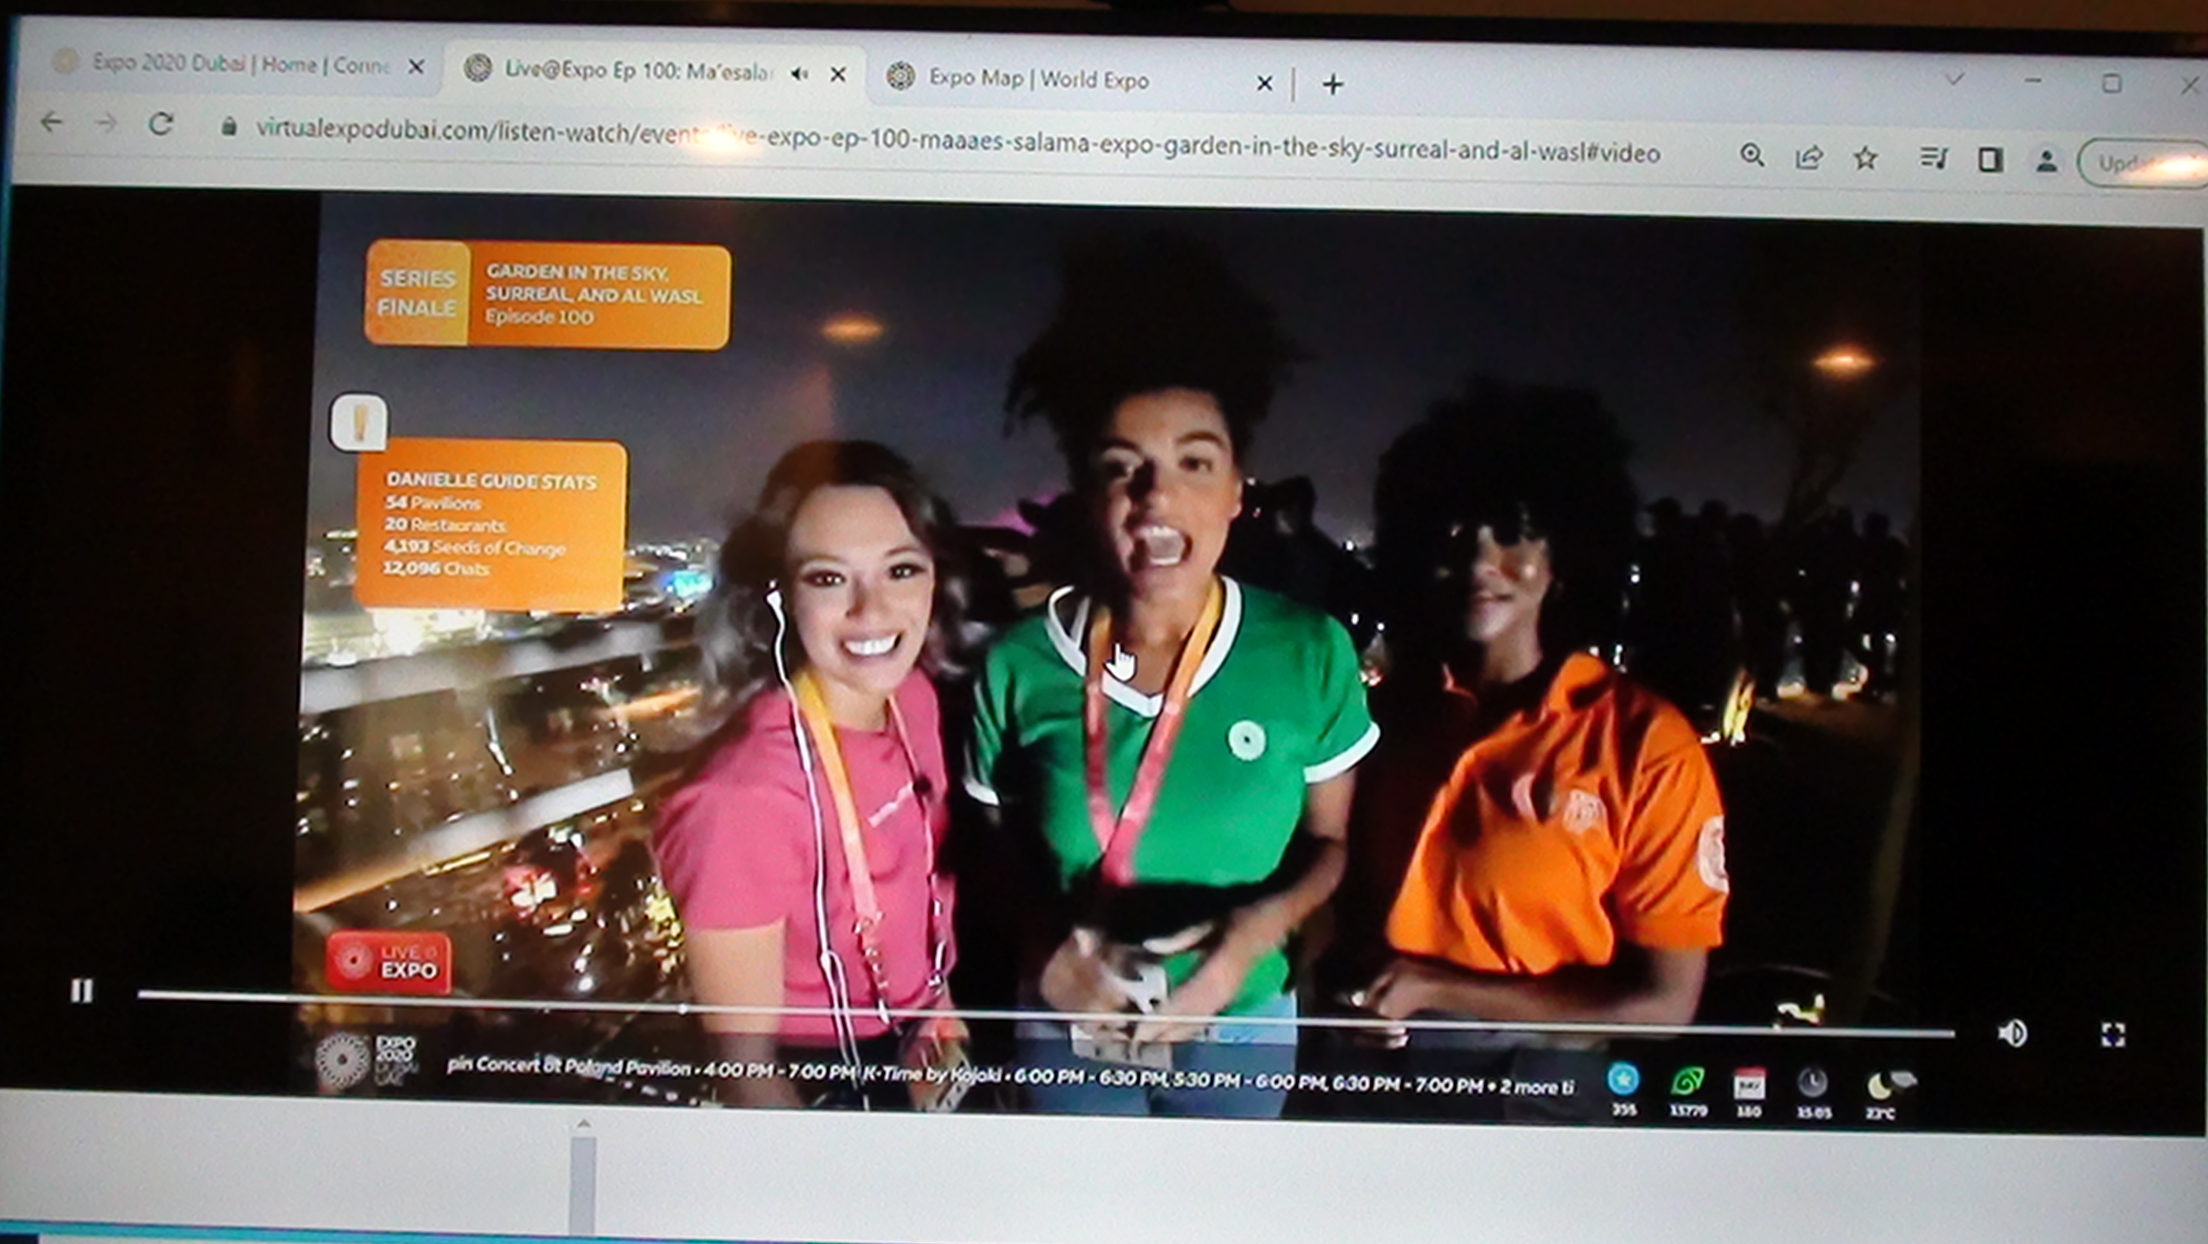The image size is (2208, 1244).
Task: Pause the Live@Expo video
Action: (x=82, y=990)
